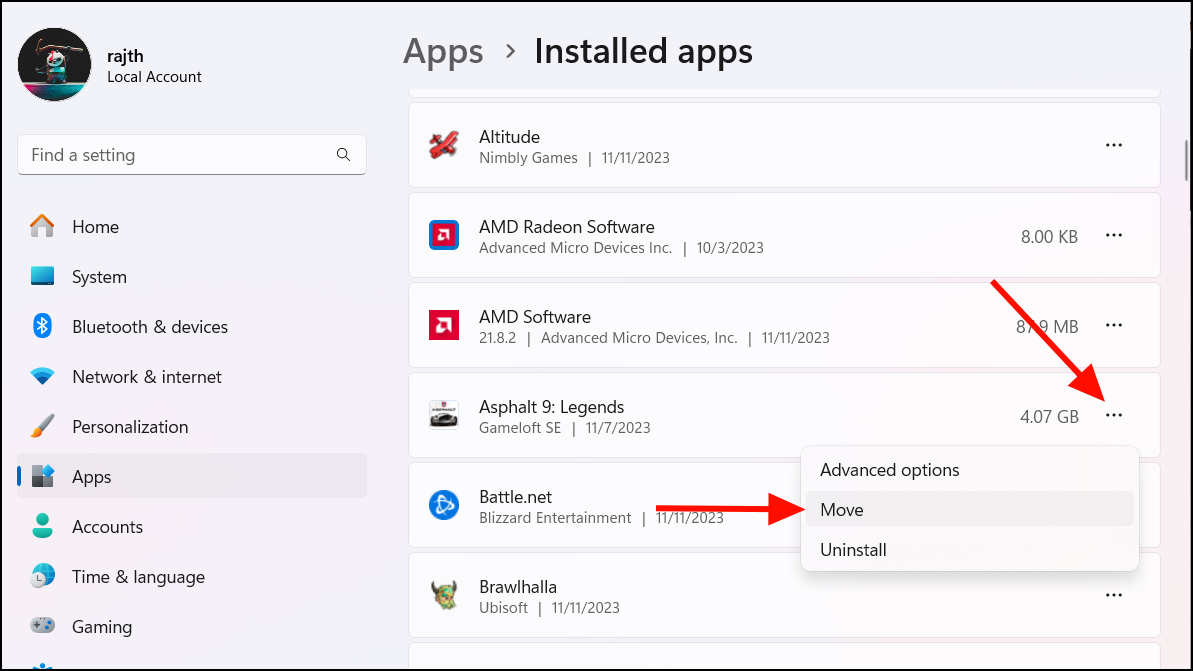
Task: Click the AMD Radeon Software icon
Action: click(x=444, y=235)
